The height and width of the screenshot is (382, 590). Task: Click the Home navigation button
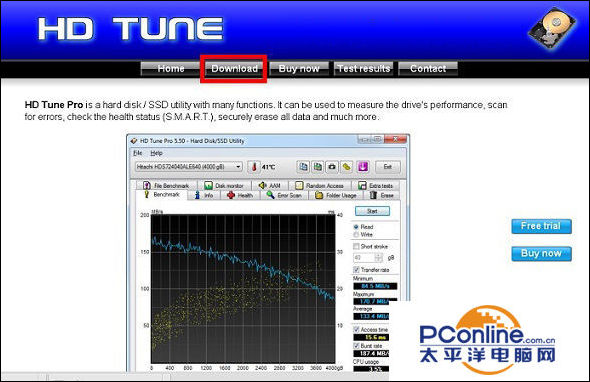point(170,68)
